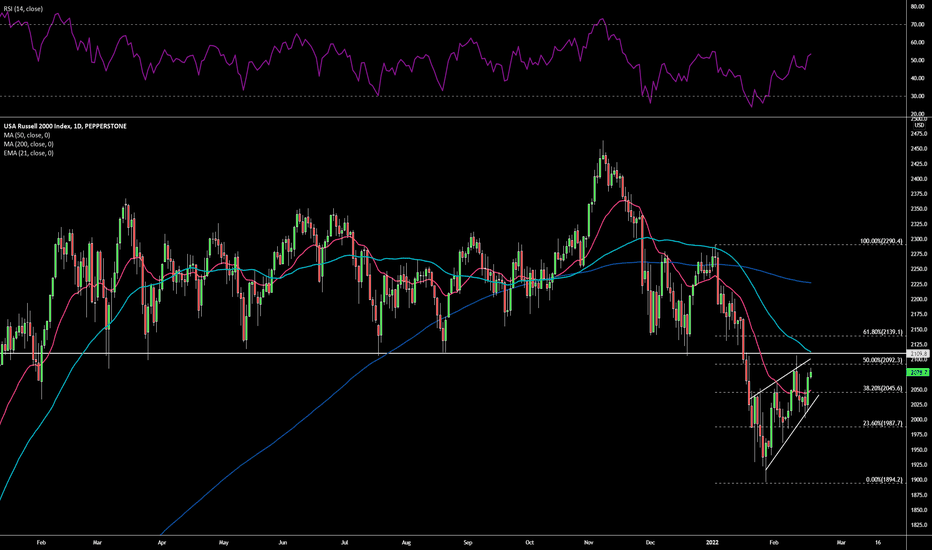This screenshot has height=550, width=932.
Task: Click 1850.0 on the price scale
Action: [919, 510]
